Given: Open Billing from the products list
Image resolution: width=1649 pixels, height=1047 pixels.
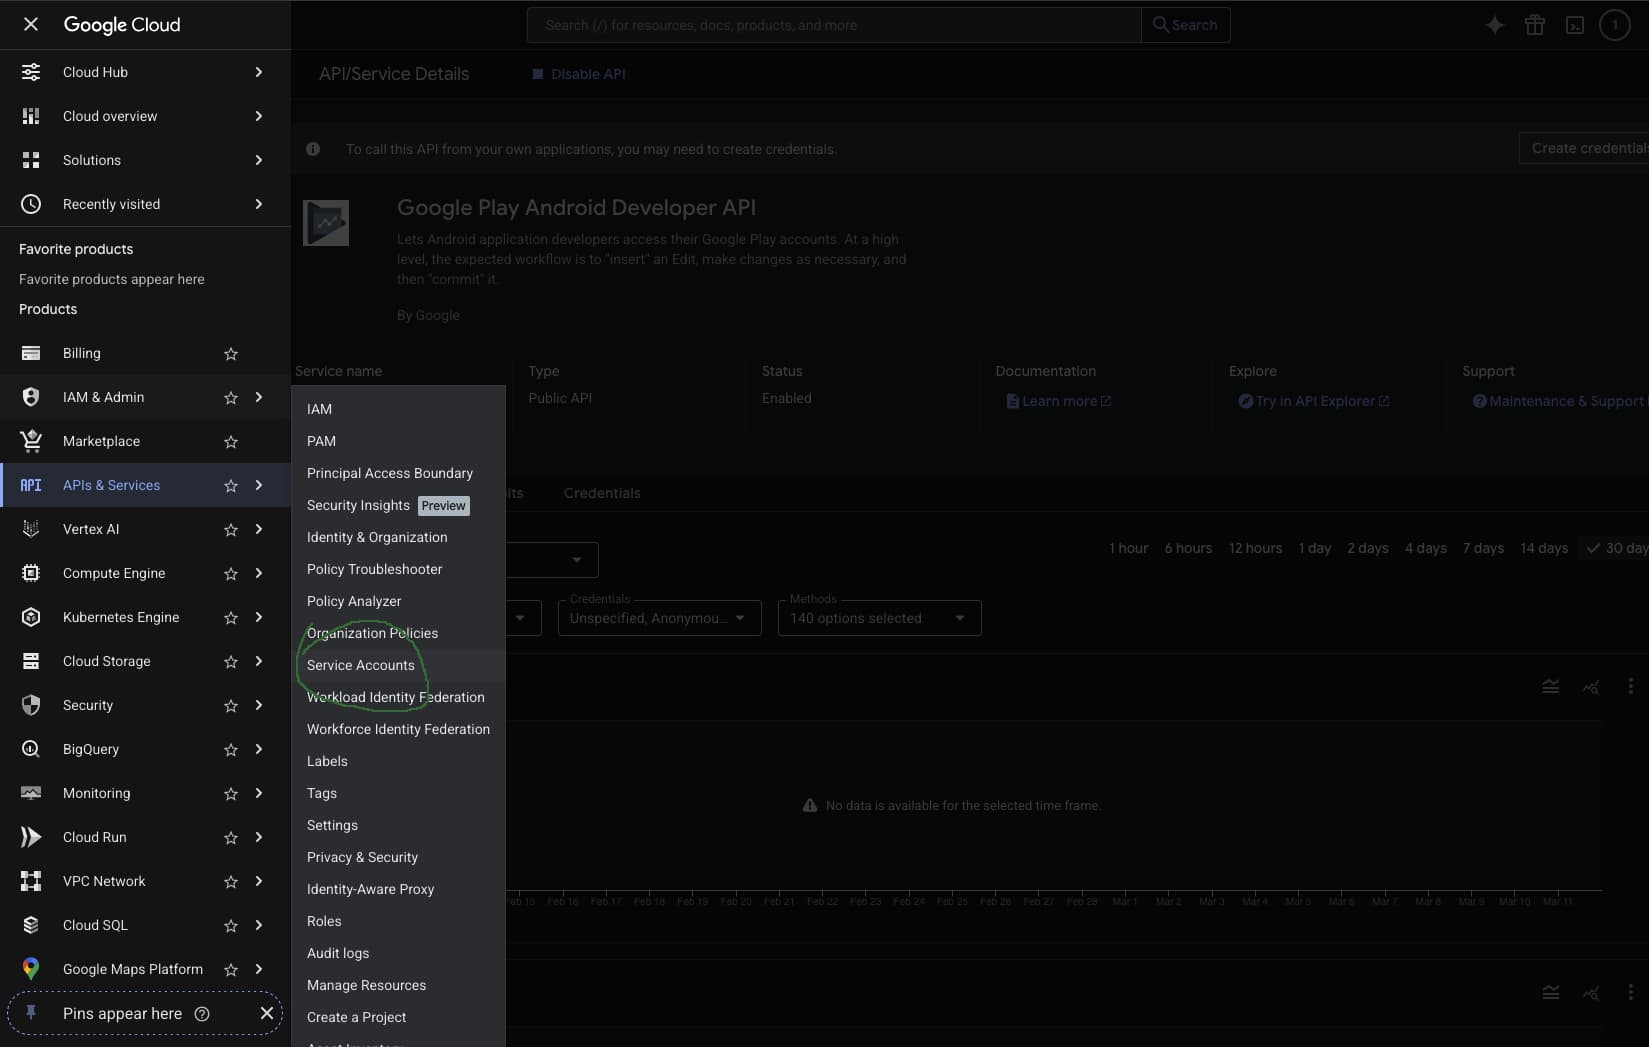Looking at the screenshot, I should pos(81,353).
